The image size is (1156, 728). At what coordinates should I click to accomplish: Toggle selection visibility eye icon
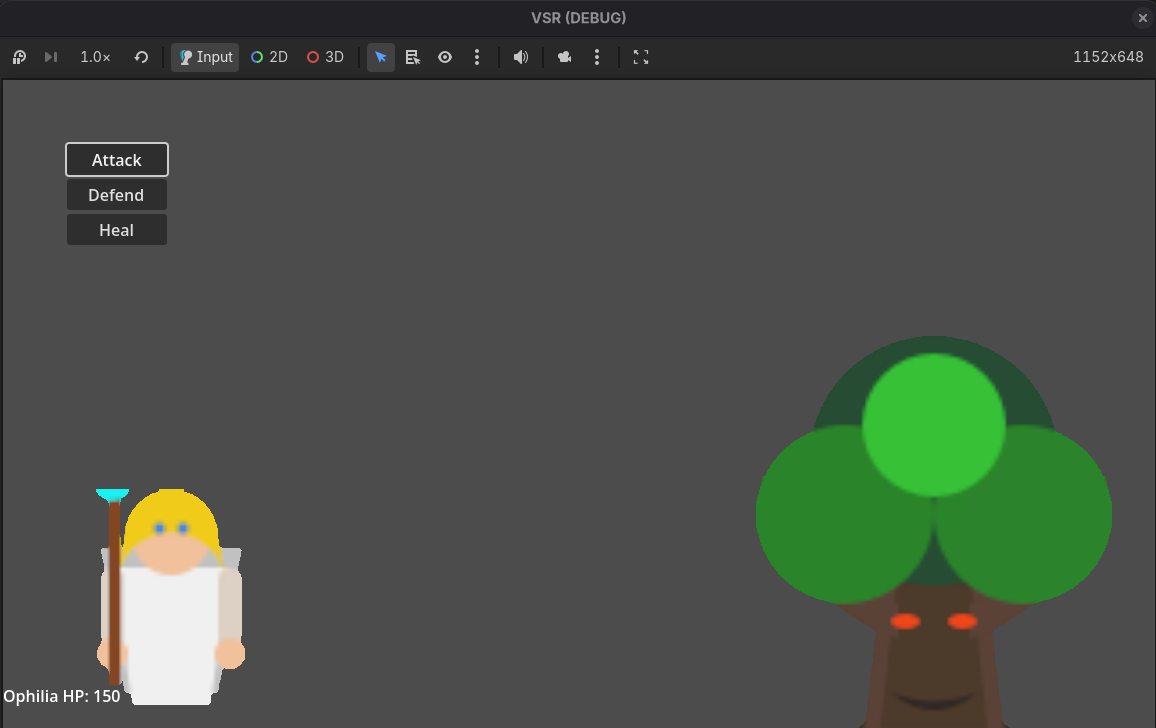coord(445,57)
